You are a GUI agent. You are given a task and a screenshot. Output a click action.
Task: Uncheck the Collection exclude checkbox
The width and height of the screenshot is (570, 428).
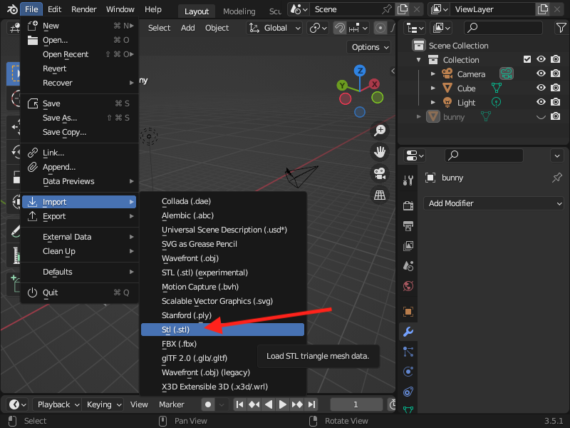tap(527, 59)
